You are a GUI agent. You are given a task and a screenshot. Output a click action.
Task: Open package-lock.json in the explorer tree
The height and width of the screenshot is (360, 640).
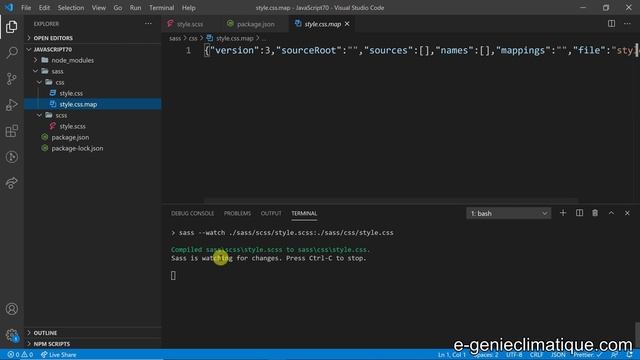77,148
